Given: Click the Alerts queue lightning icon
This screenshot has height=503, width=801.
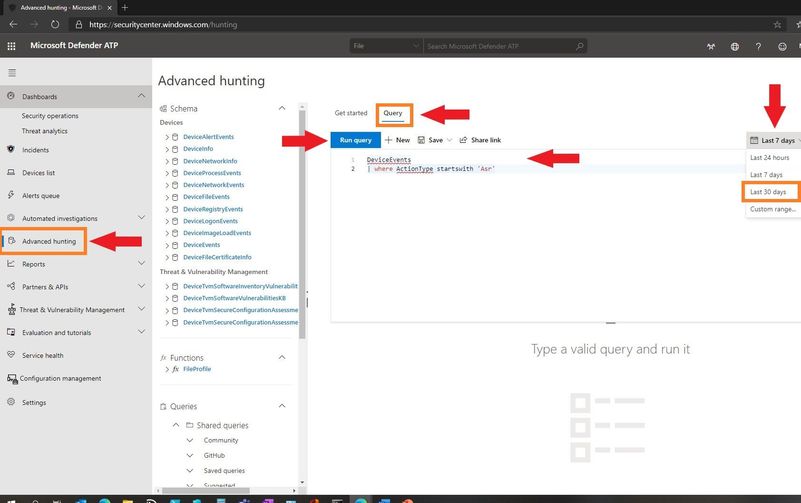Looking at the screenshot, I should [11, 195].
